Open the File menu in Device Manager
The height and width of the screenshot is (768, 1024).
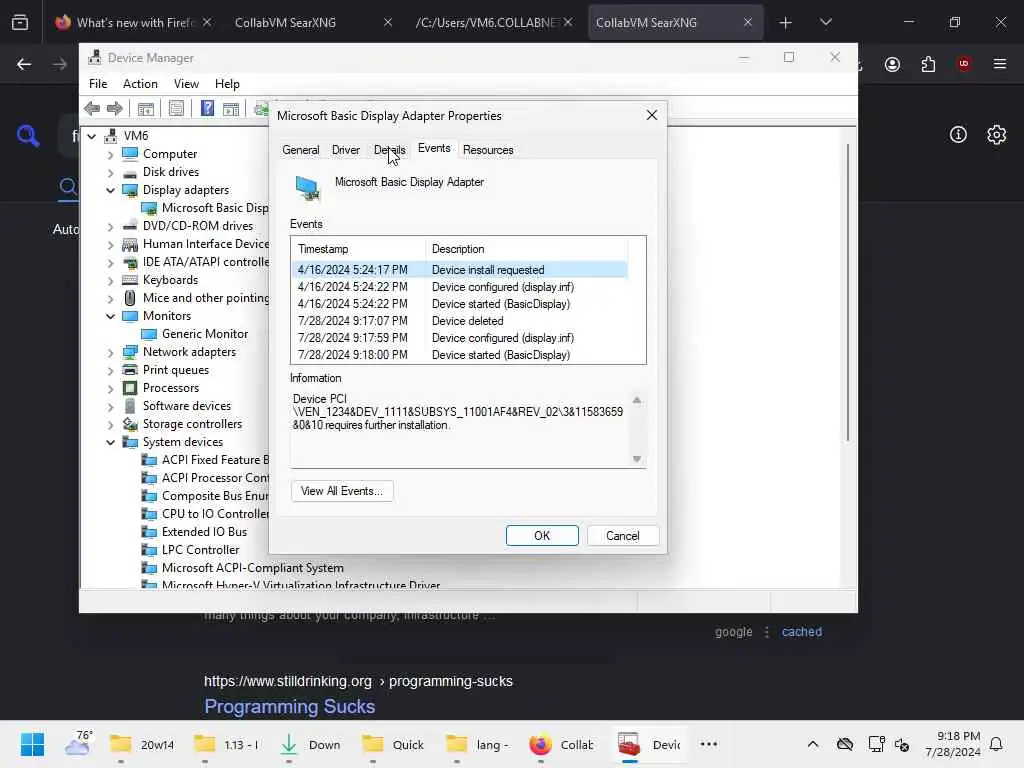click(x=98, y=84)
